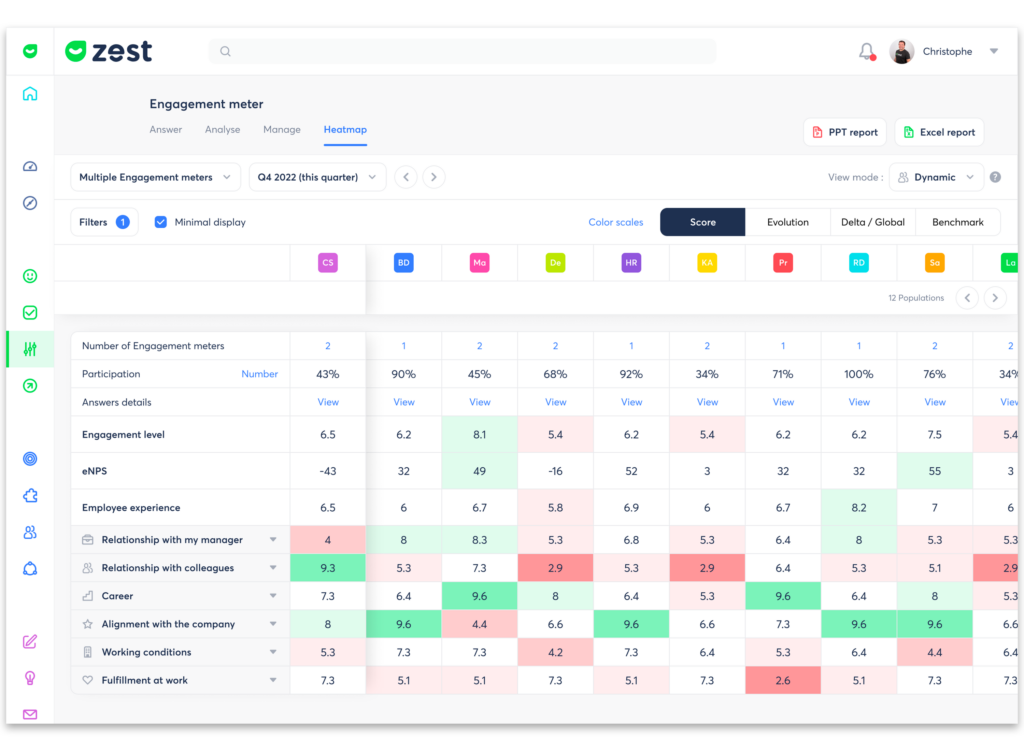Open the Manage tab
This screenshot has height=751, width=1024.
[281, 130]
